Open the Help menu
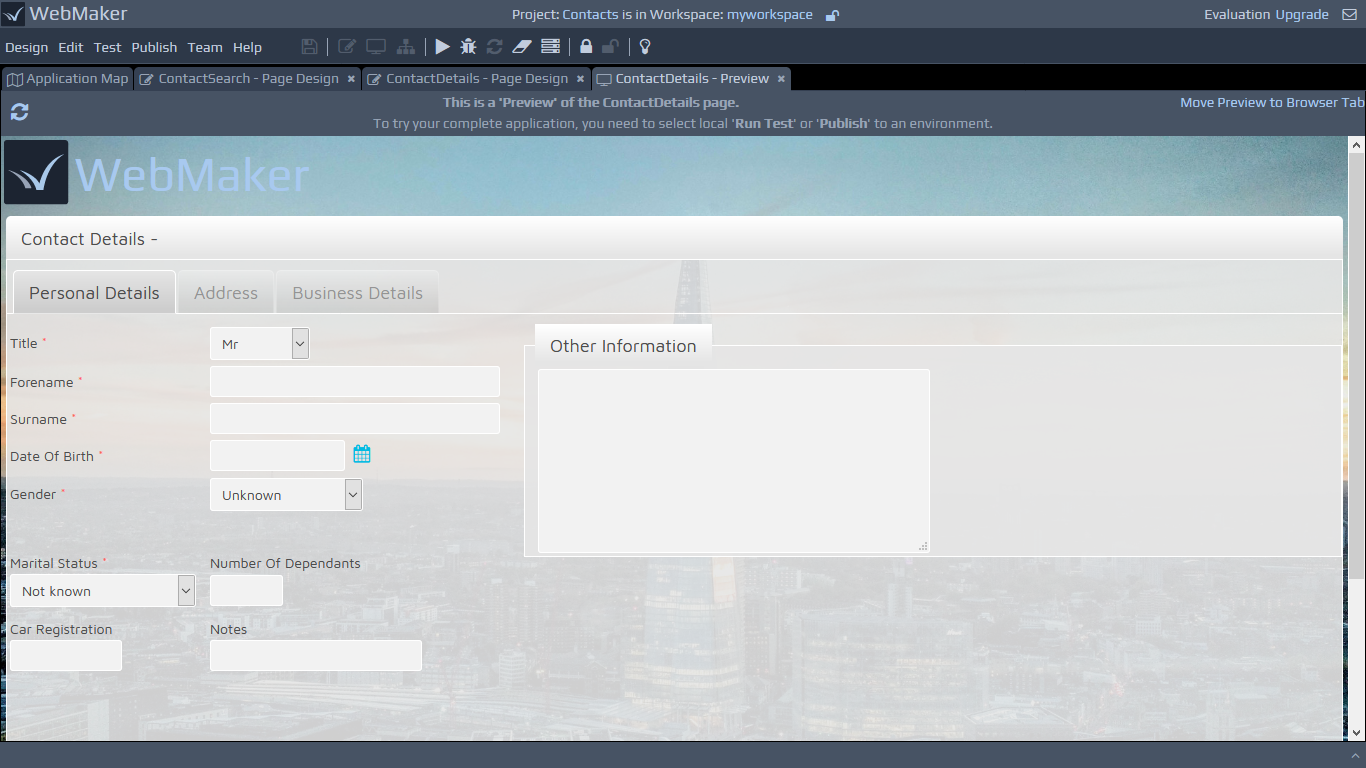The image size is (1366, 768). pos(247,47)
